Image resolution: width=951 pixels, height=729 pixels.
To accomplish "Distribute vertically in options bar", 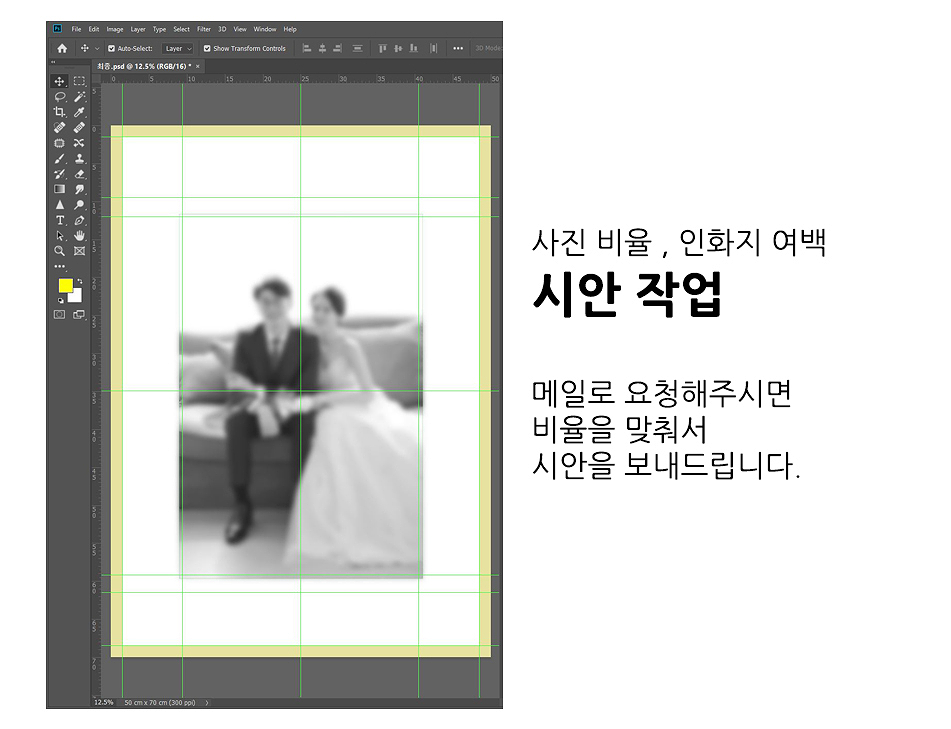I will coord(358,49).
